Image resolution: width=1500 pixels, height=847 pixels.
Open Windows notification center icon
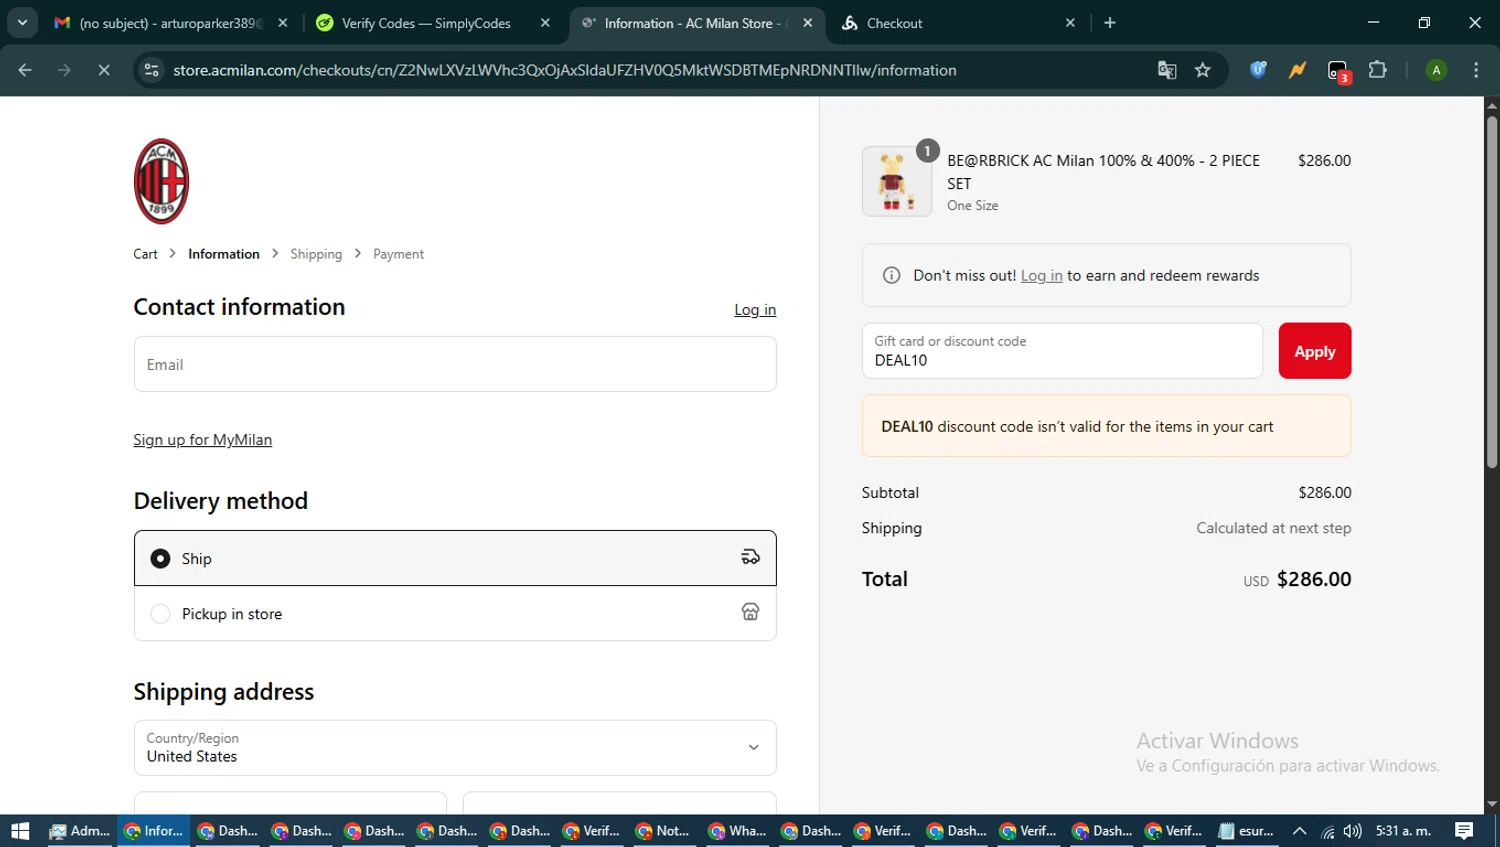click(1464, 831)
